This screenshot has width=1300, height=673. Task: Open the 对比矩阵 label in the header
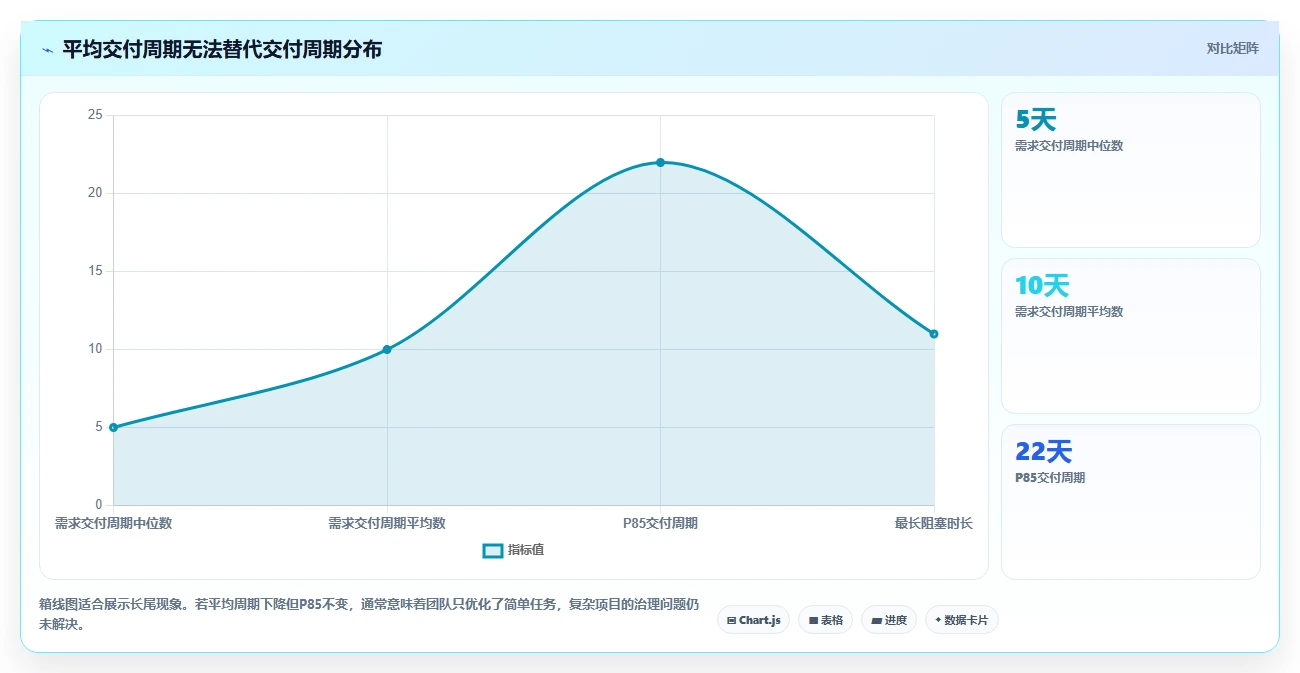pos(1232,48)
